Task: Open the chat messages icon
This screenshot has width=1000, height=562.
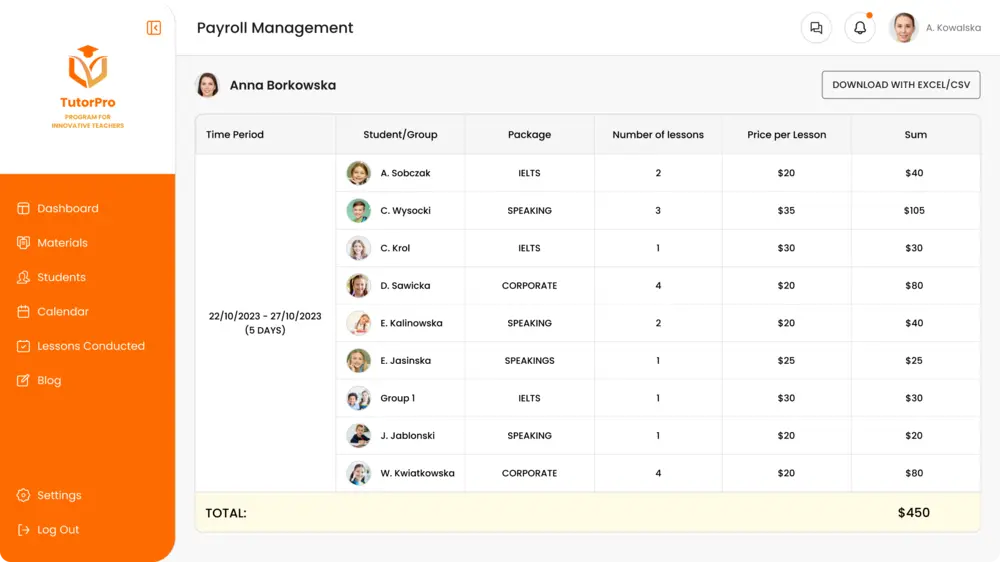Action: (816, 27)
